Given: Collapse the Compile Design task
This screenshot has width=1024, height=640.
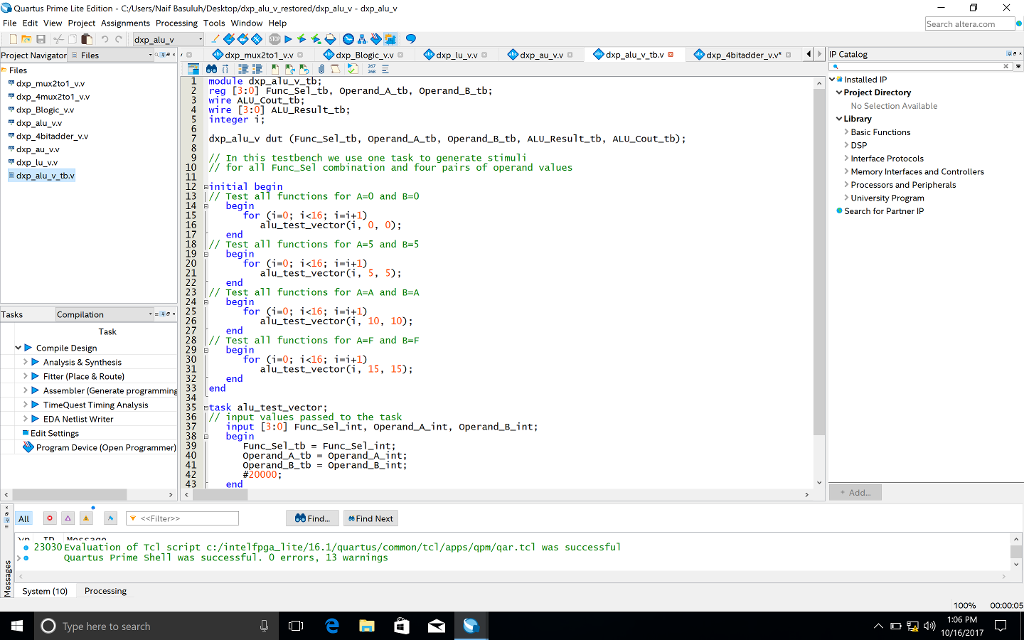Looking at the screenshot, I should pos(18,348).
